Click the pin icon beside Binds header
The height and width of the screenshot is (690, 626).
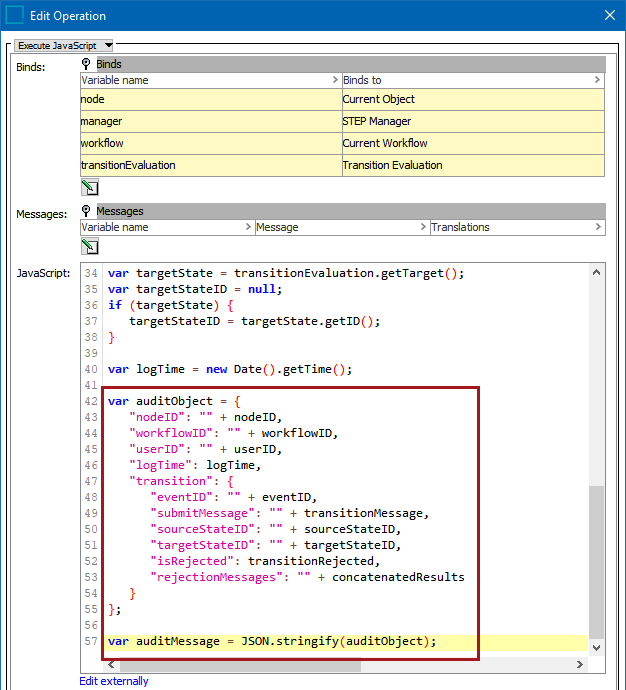[87, 64]
